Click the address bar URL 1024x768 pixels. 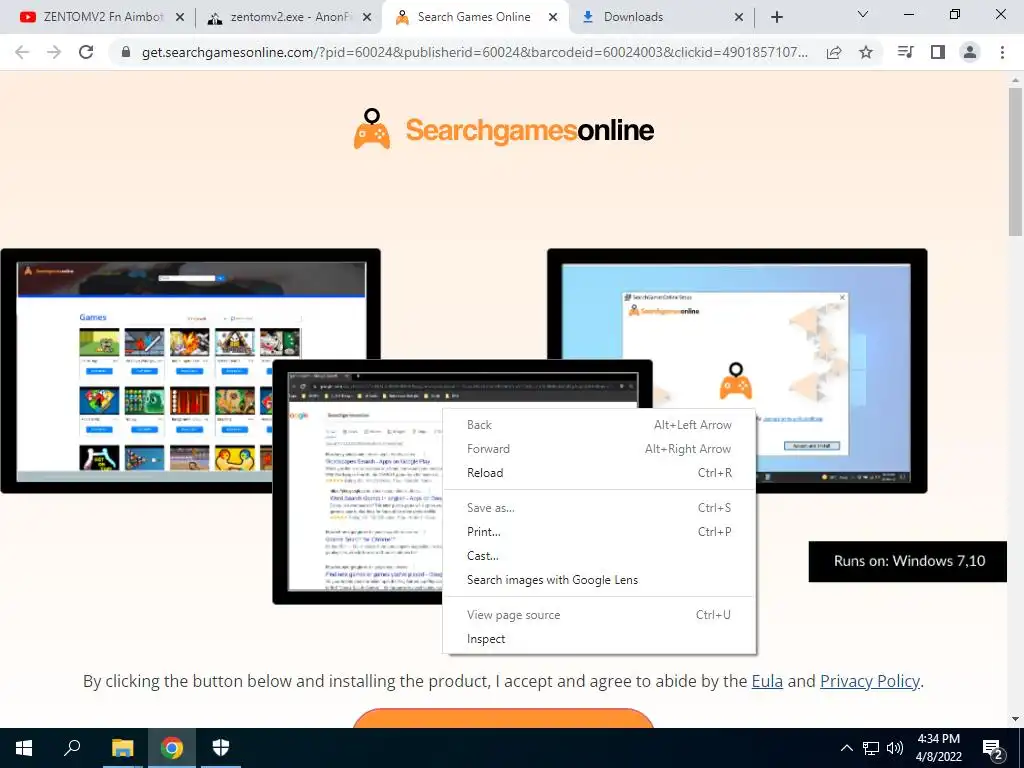tap(475, 52)
